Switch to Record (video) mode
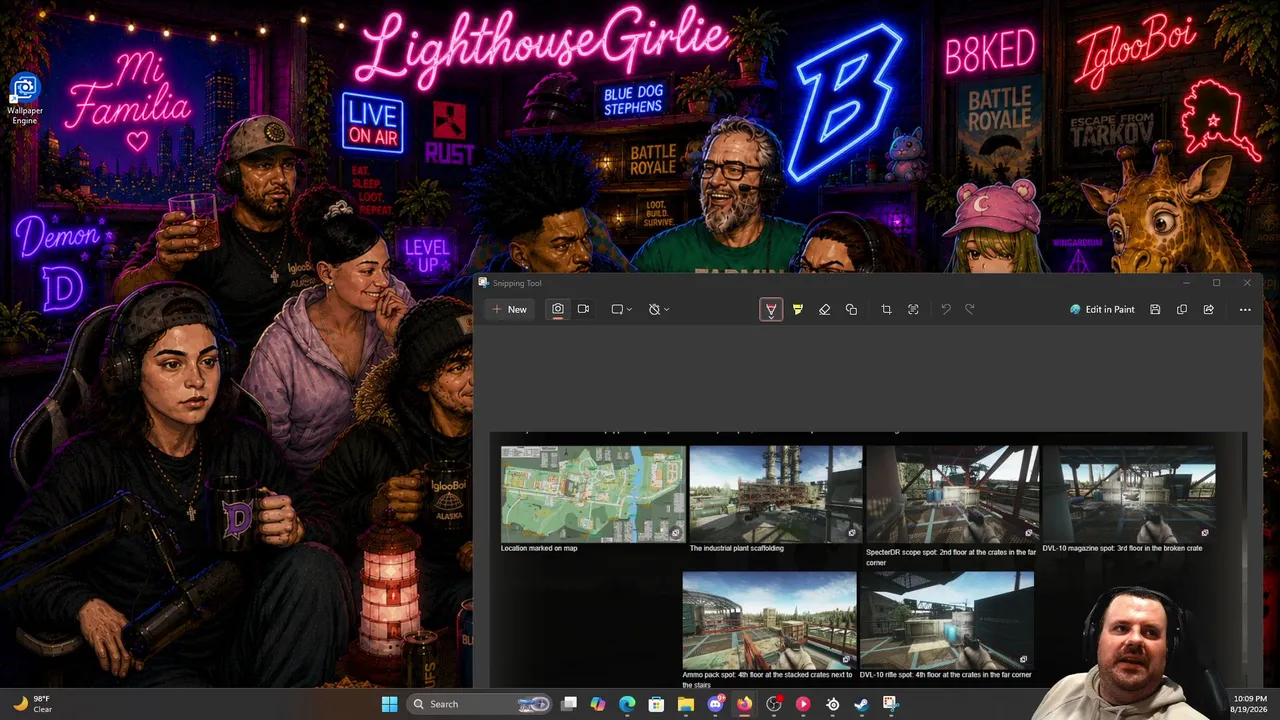 (x=583, y=310)
